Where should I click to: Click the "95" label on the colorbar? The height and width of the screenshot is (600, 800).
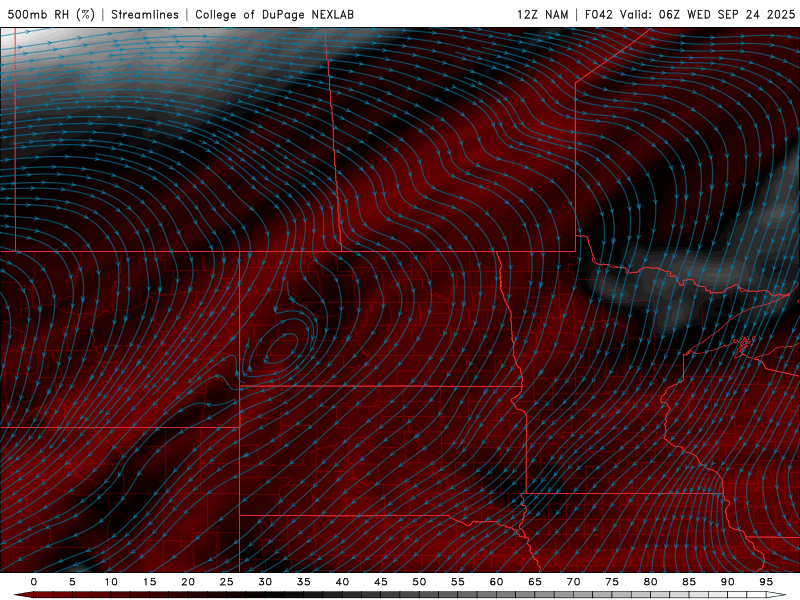pos(766,582)
